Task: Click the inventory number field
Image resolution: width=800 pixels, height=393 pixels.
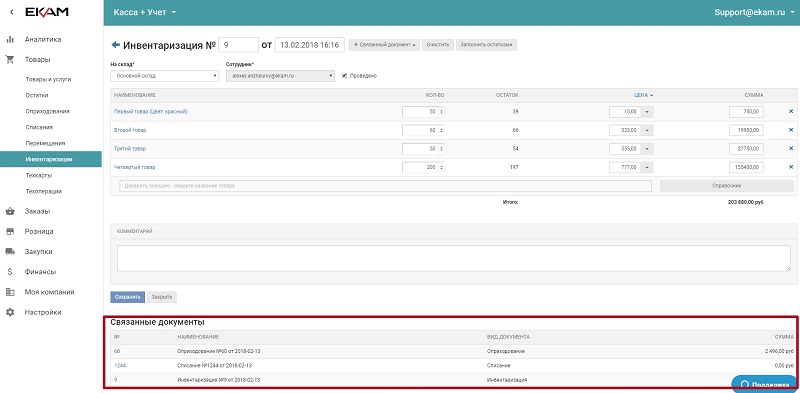Action: [238, 45]
